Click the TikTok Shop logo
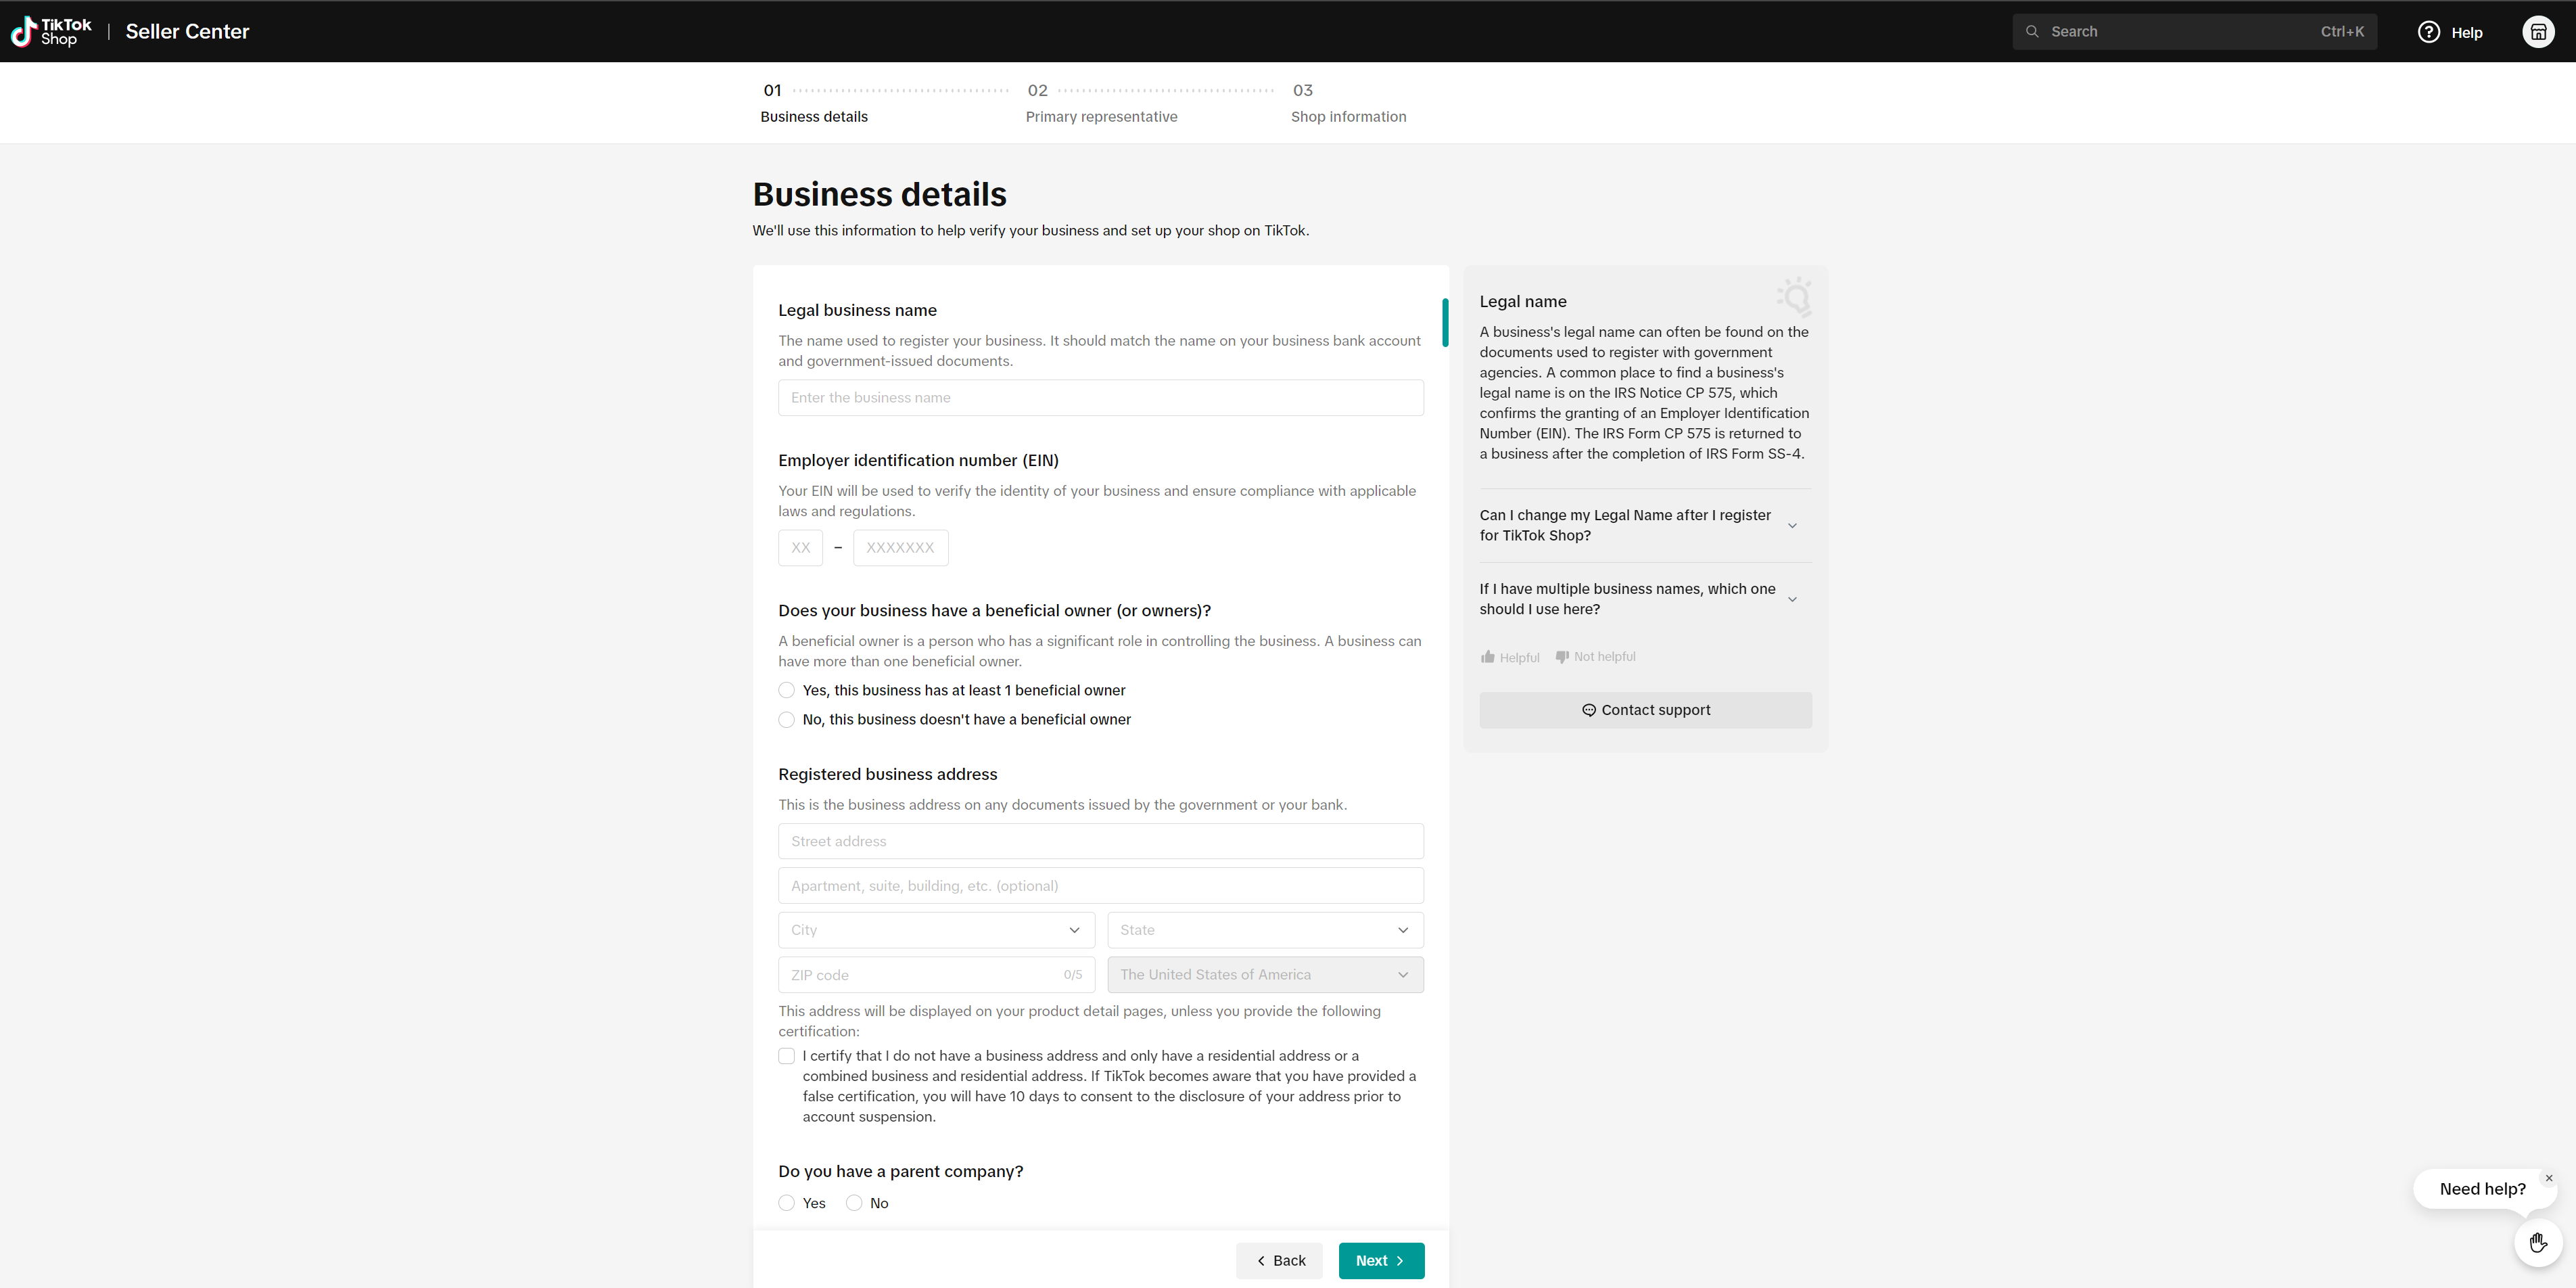 pos(50,31)
